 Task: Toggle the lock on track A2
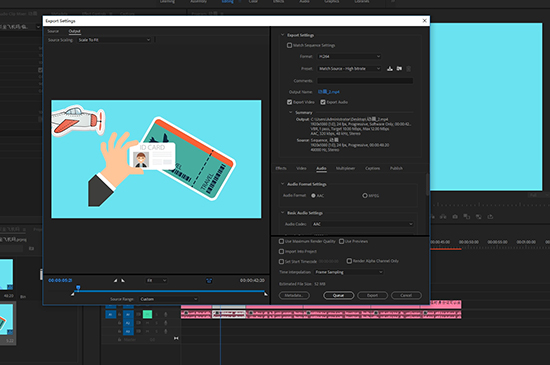[x=119, y=323]
